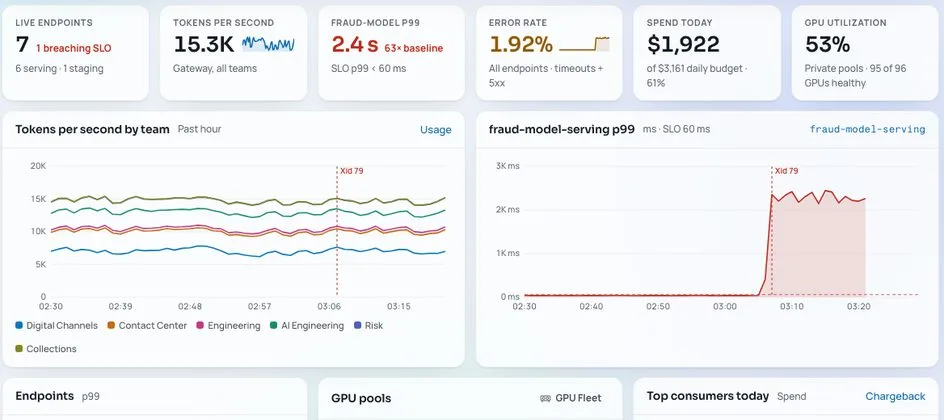Click the 15.3K tokens per second value
The image size is (944, 420).
(203, 44)
